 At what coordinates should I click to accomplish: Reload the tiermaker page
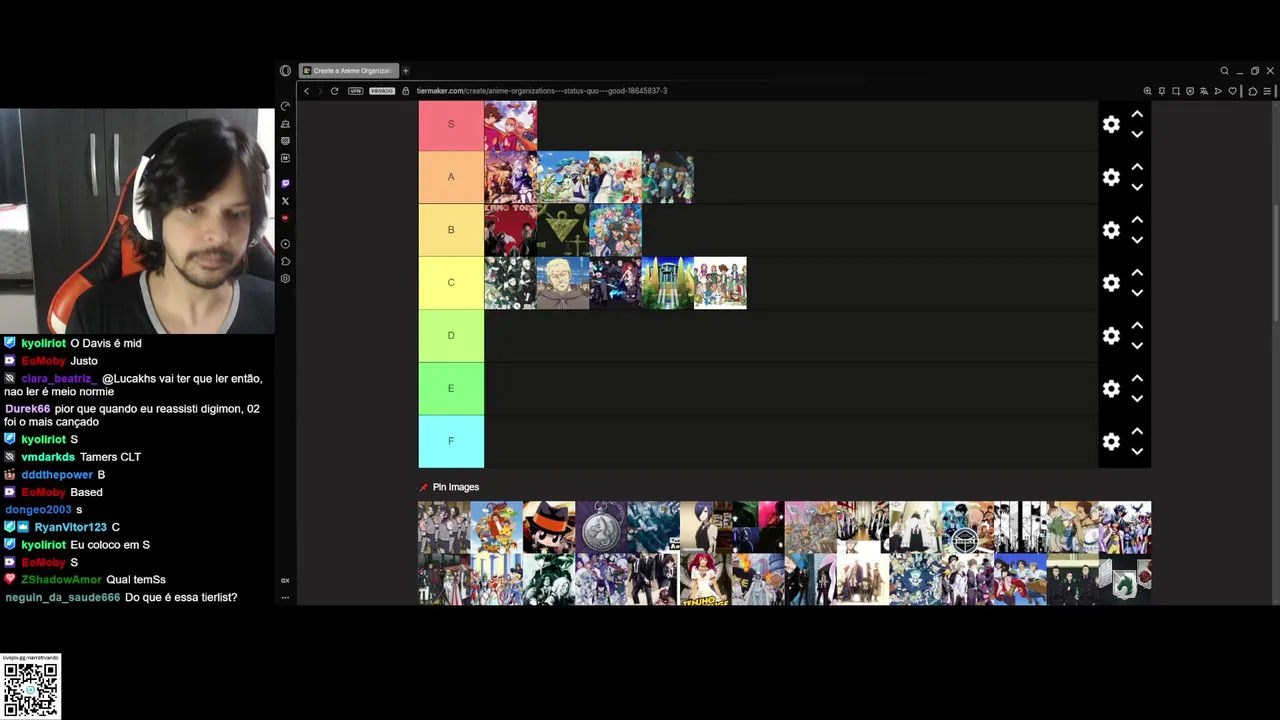click(334, 91)
